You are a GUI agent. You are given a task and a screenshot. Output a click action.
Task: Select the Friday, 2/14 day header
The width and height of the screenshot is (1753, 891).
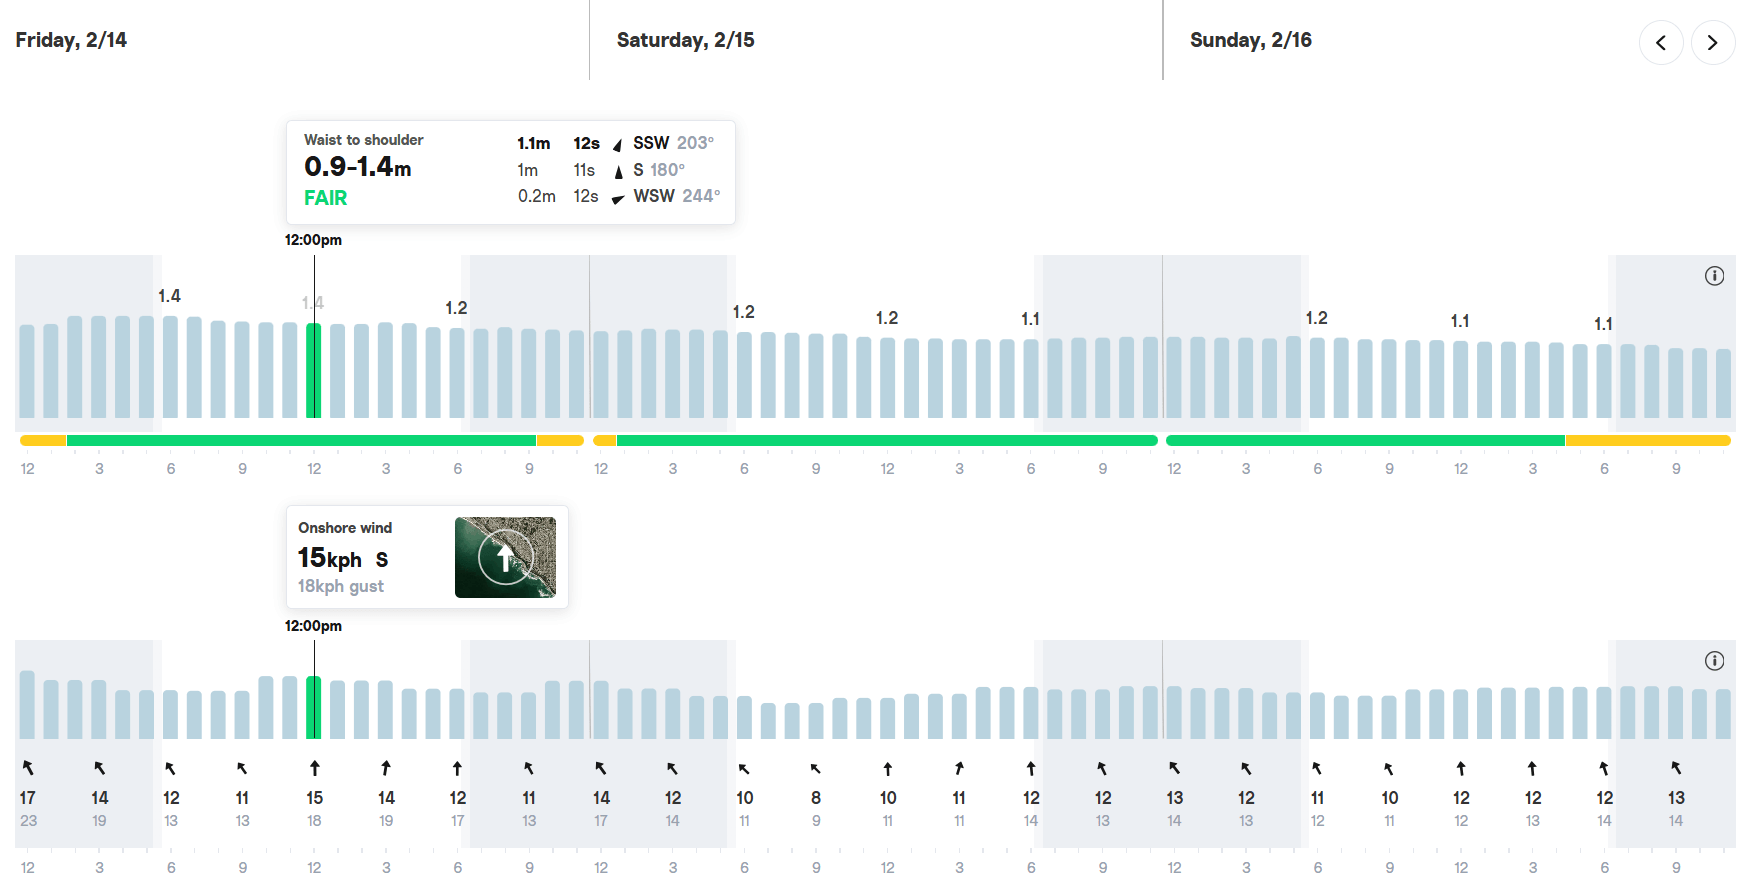(x=71, y=40)
